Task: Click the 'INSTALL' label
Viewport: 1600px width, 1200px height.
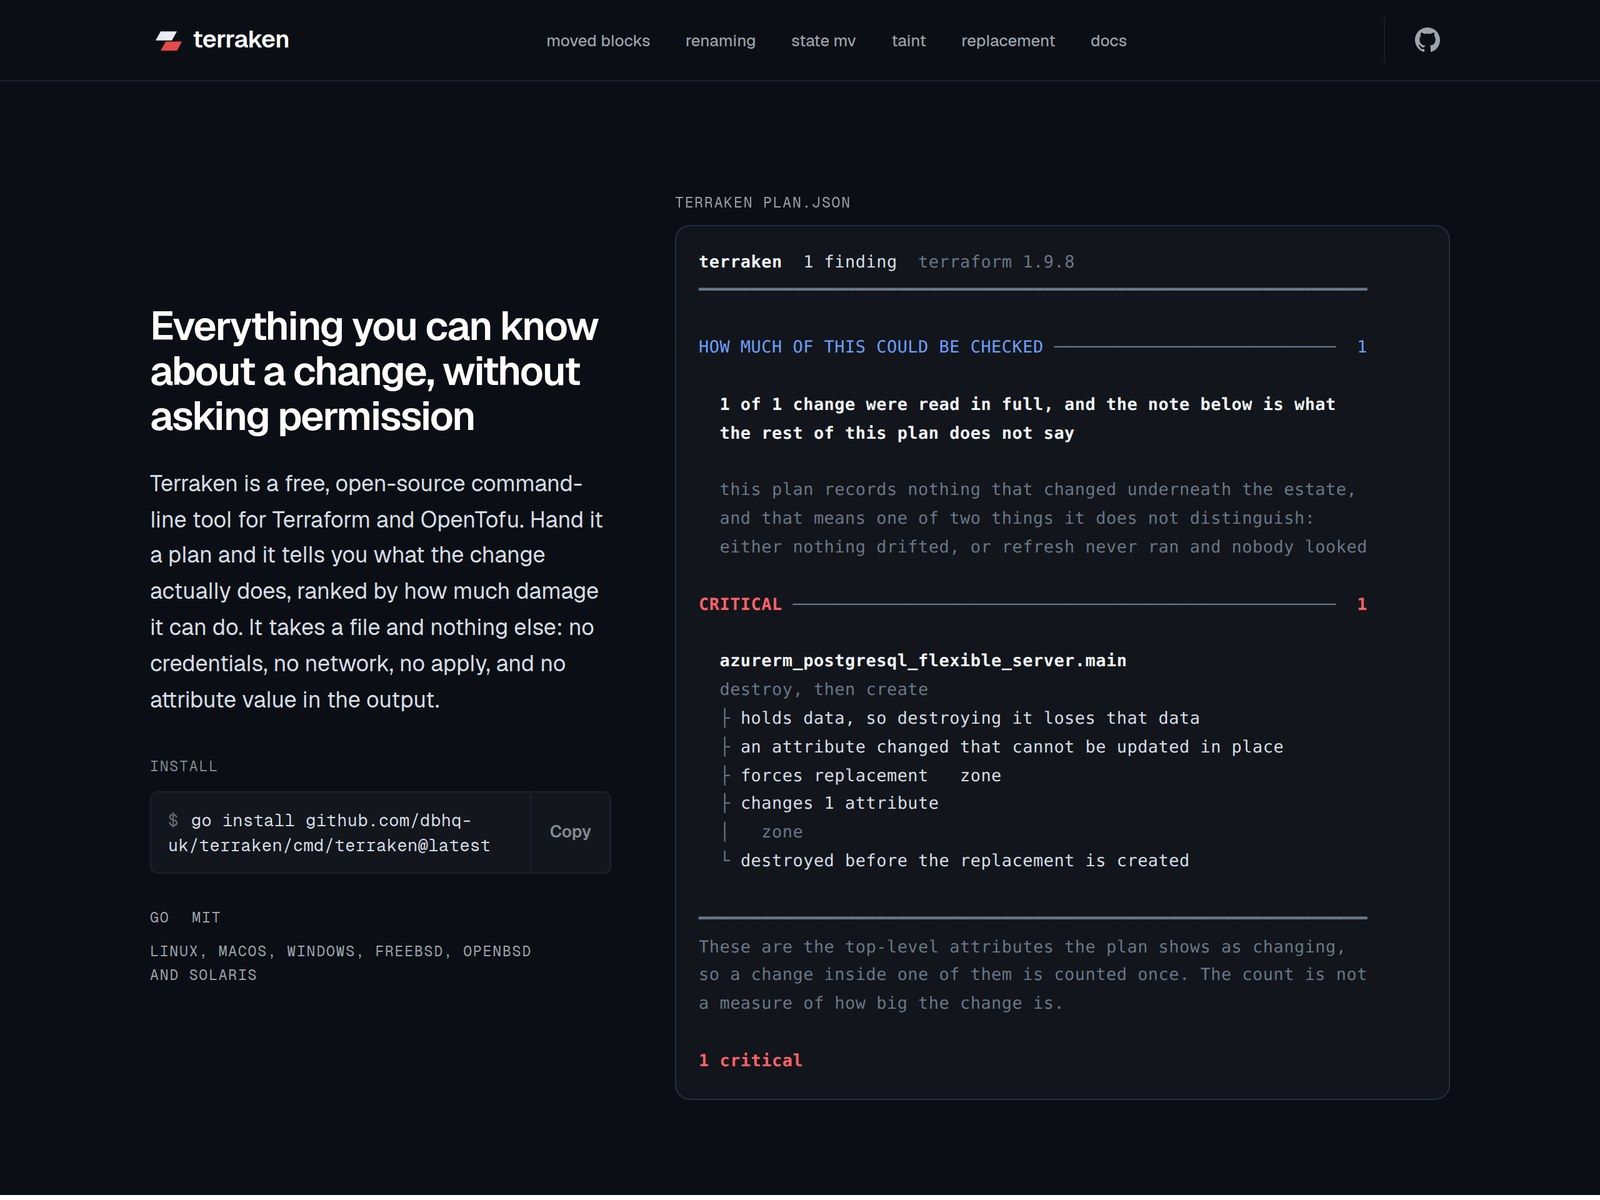Action: click(184, 767)
